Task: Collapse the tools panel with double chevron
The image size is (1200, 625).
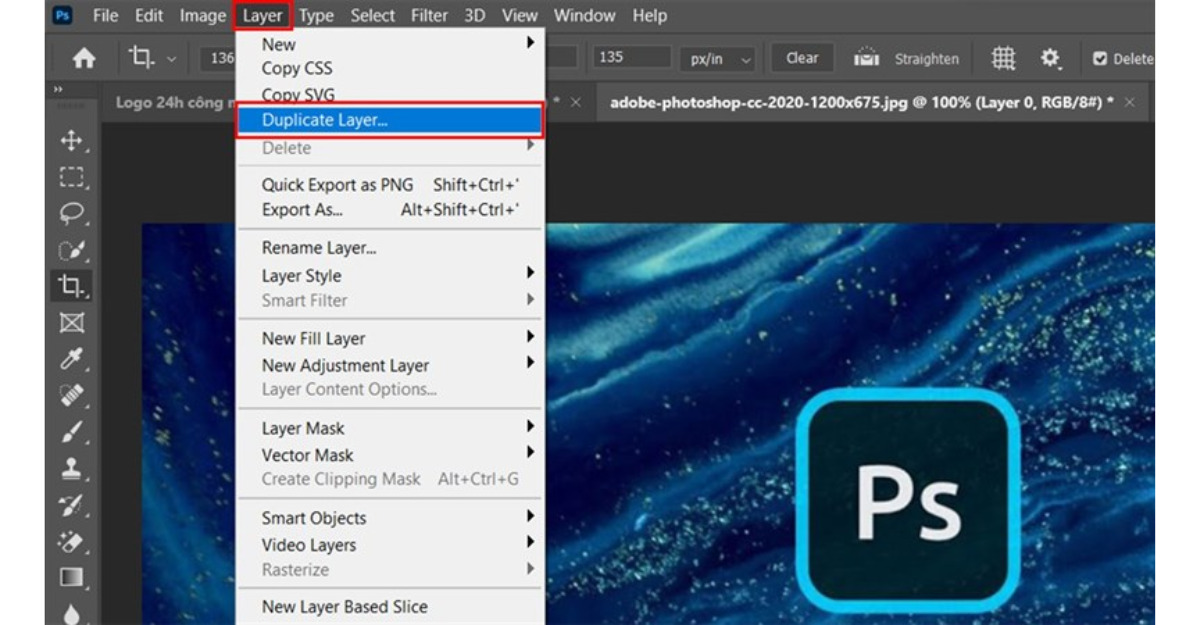Action: (x=58, y=91)
